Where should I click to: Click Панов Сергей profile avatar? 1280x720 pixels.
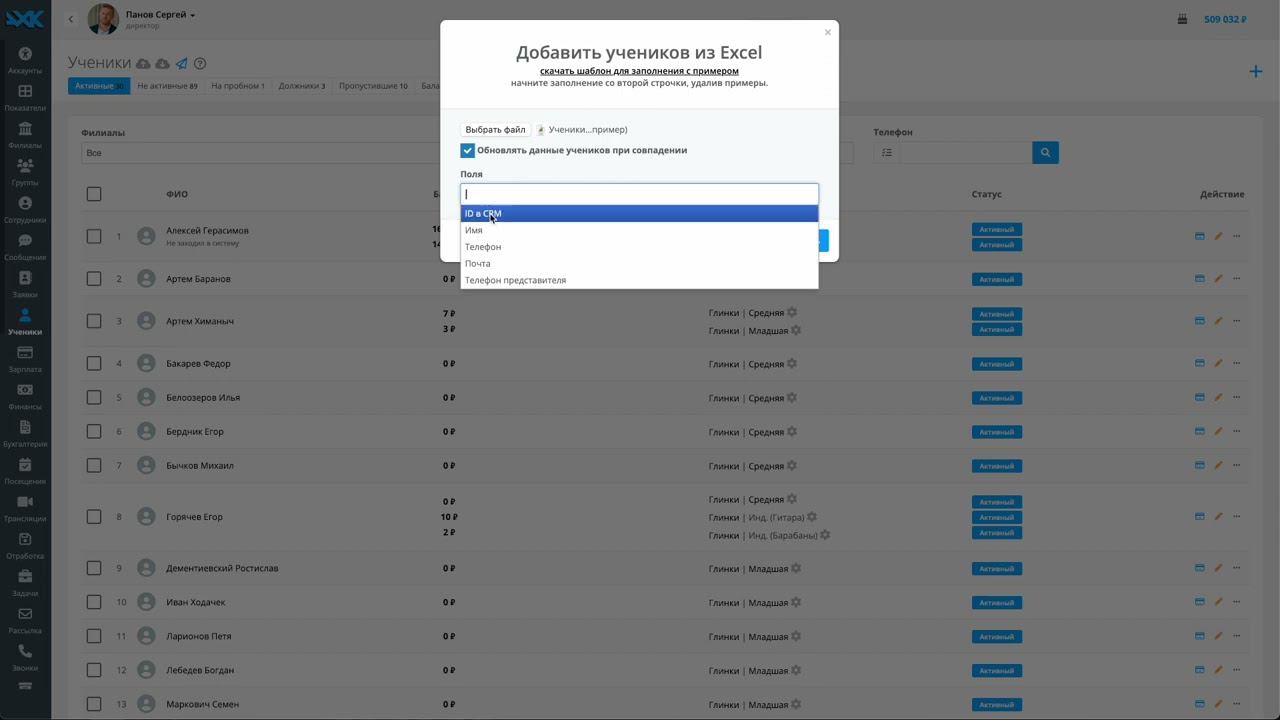103,19
